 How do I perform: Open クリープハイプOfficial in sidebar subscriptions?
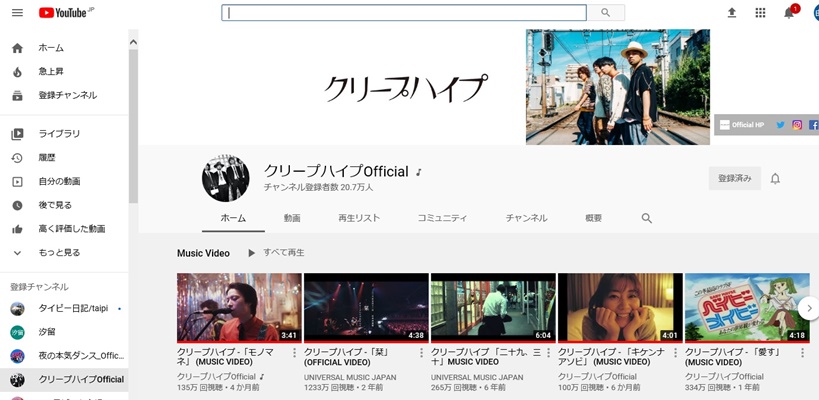(x=64, y=380)
